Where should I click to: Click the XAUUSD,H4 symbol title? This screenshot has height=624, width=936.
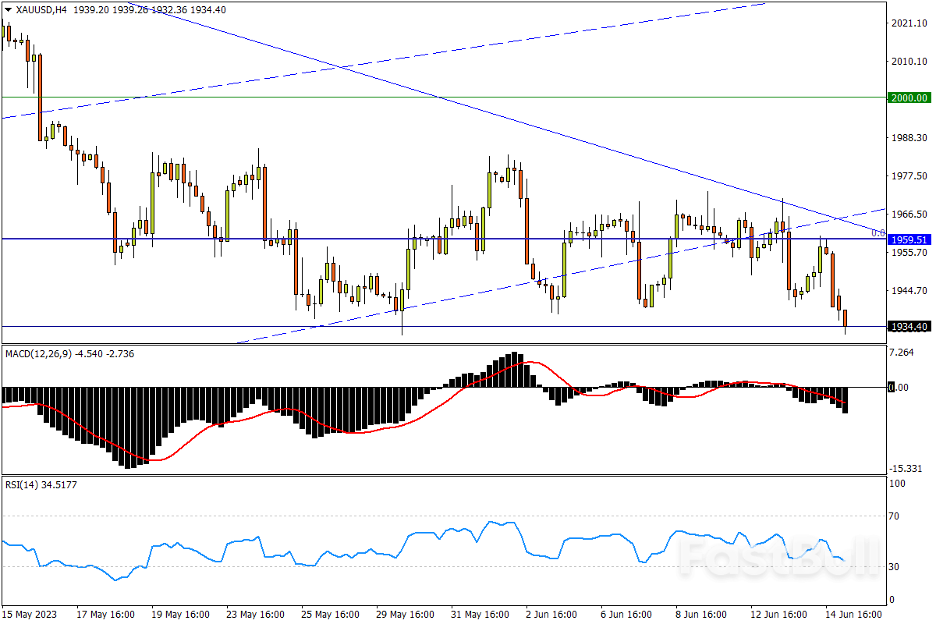[41, 10]
